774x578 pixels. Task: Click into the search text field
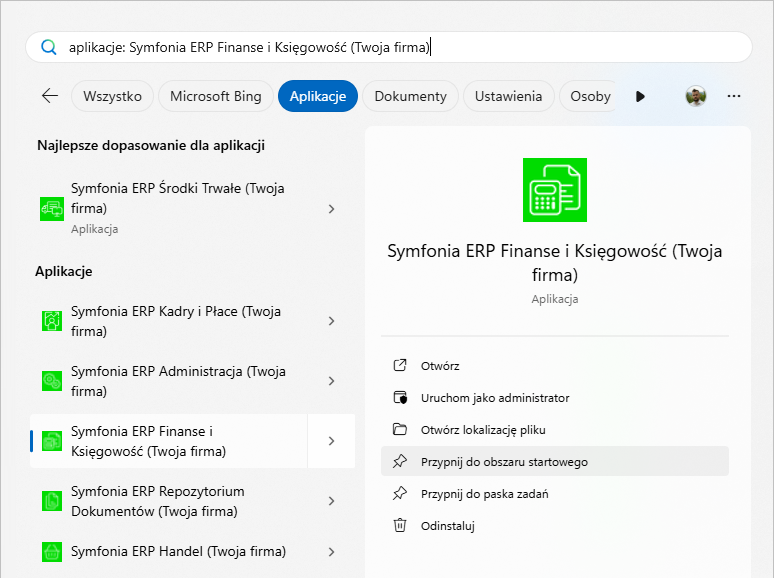click(400, 47)
